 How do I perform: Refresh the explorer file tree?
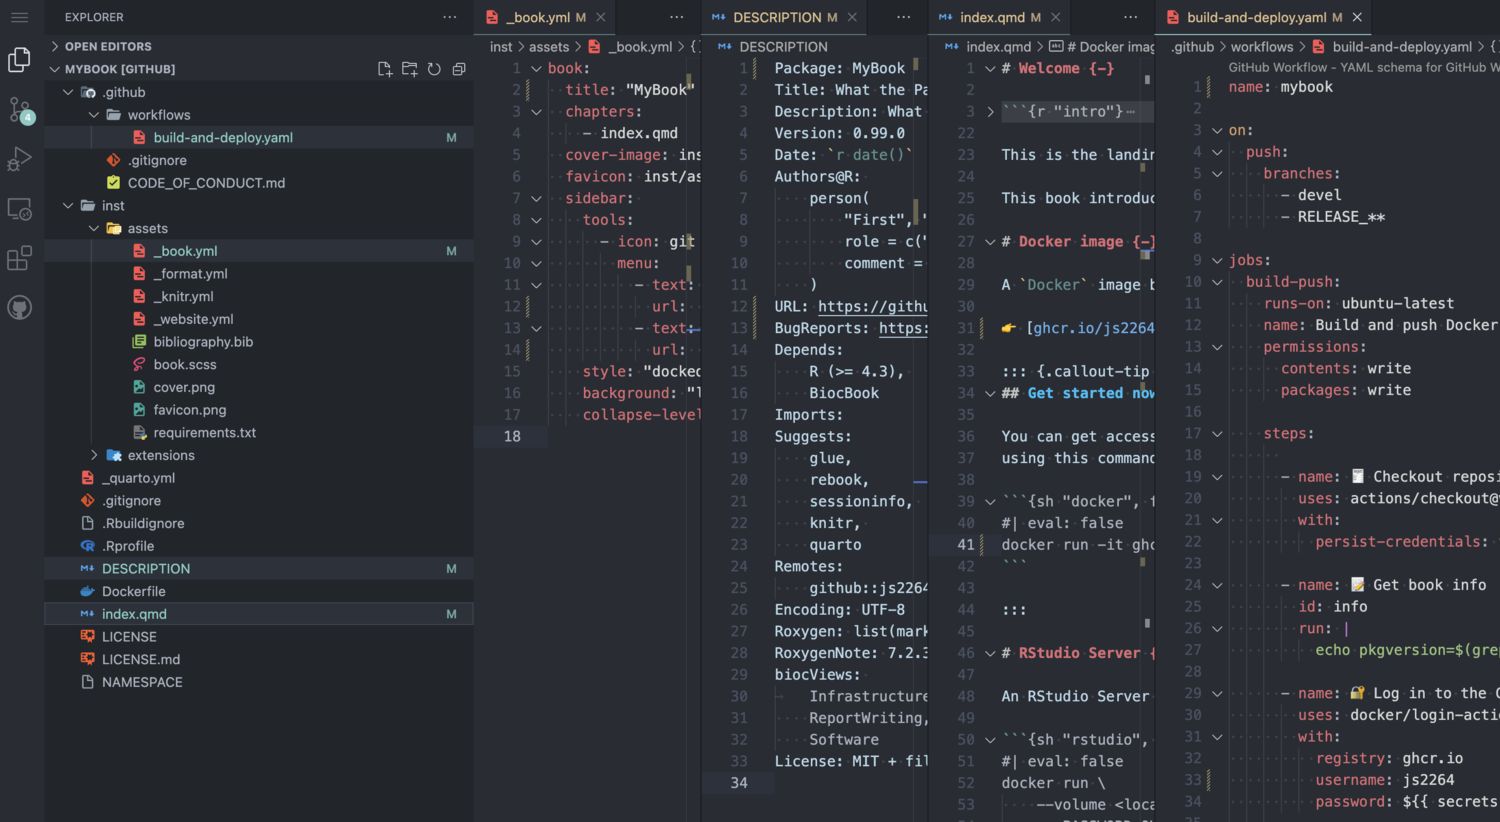click(x=434, y=69)
